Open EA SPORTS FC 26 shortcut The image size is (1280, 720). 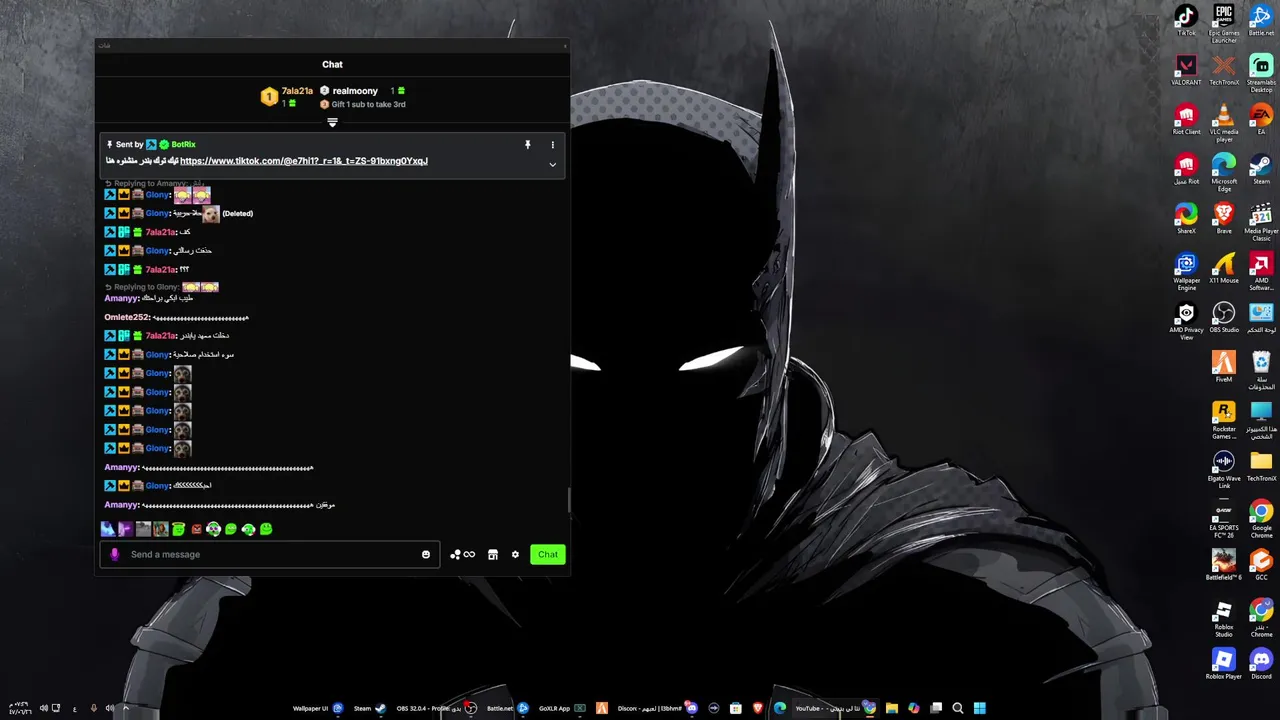1224,519
